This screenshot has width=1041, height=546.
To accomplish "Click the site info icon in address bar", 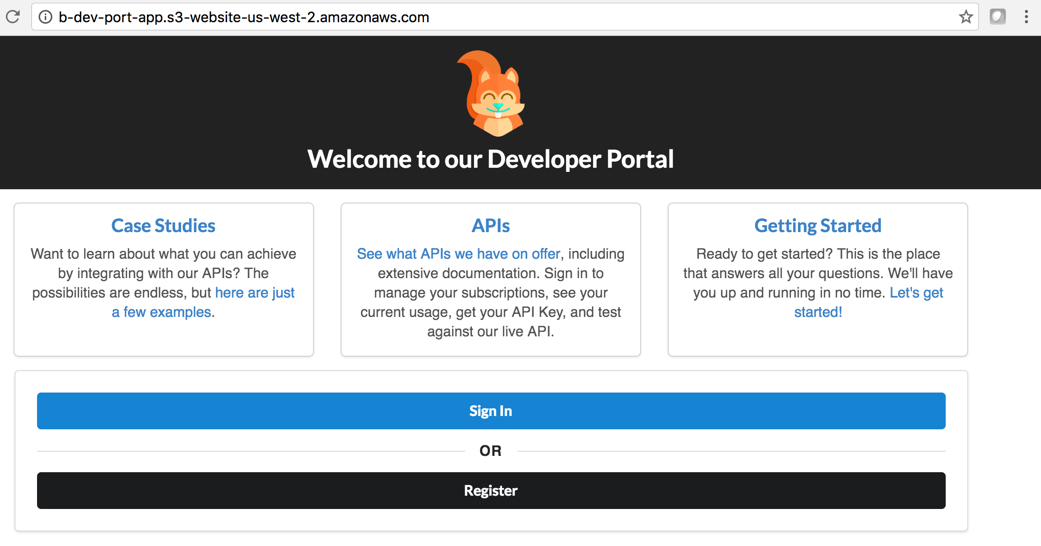I will [45, 17].
